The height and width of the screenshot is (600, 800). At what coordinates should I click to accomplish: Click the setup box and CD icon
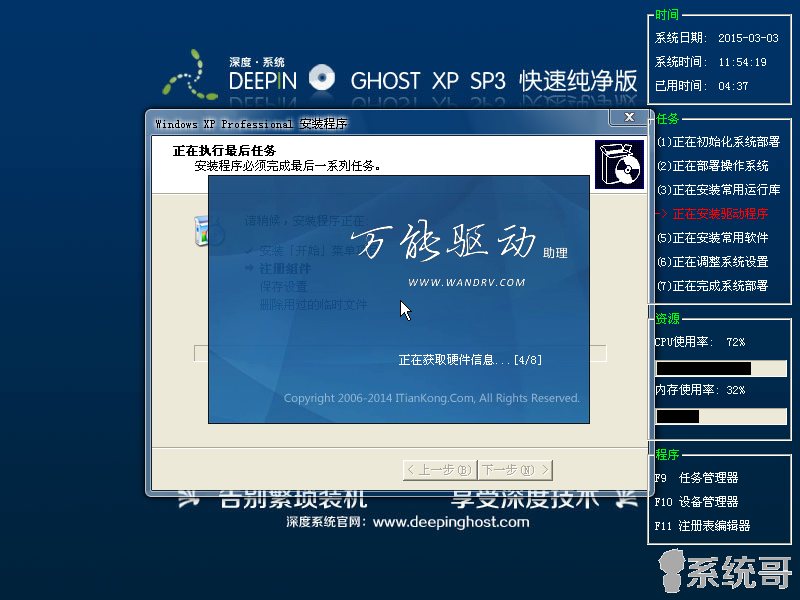[619, 164]
